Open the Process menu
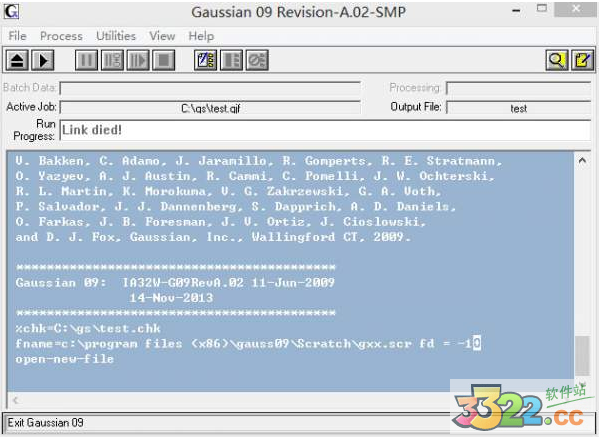 point(61,36)
